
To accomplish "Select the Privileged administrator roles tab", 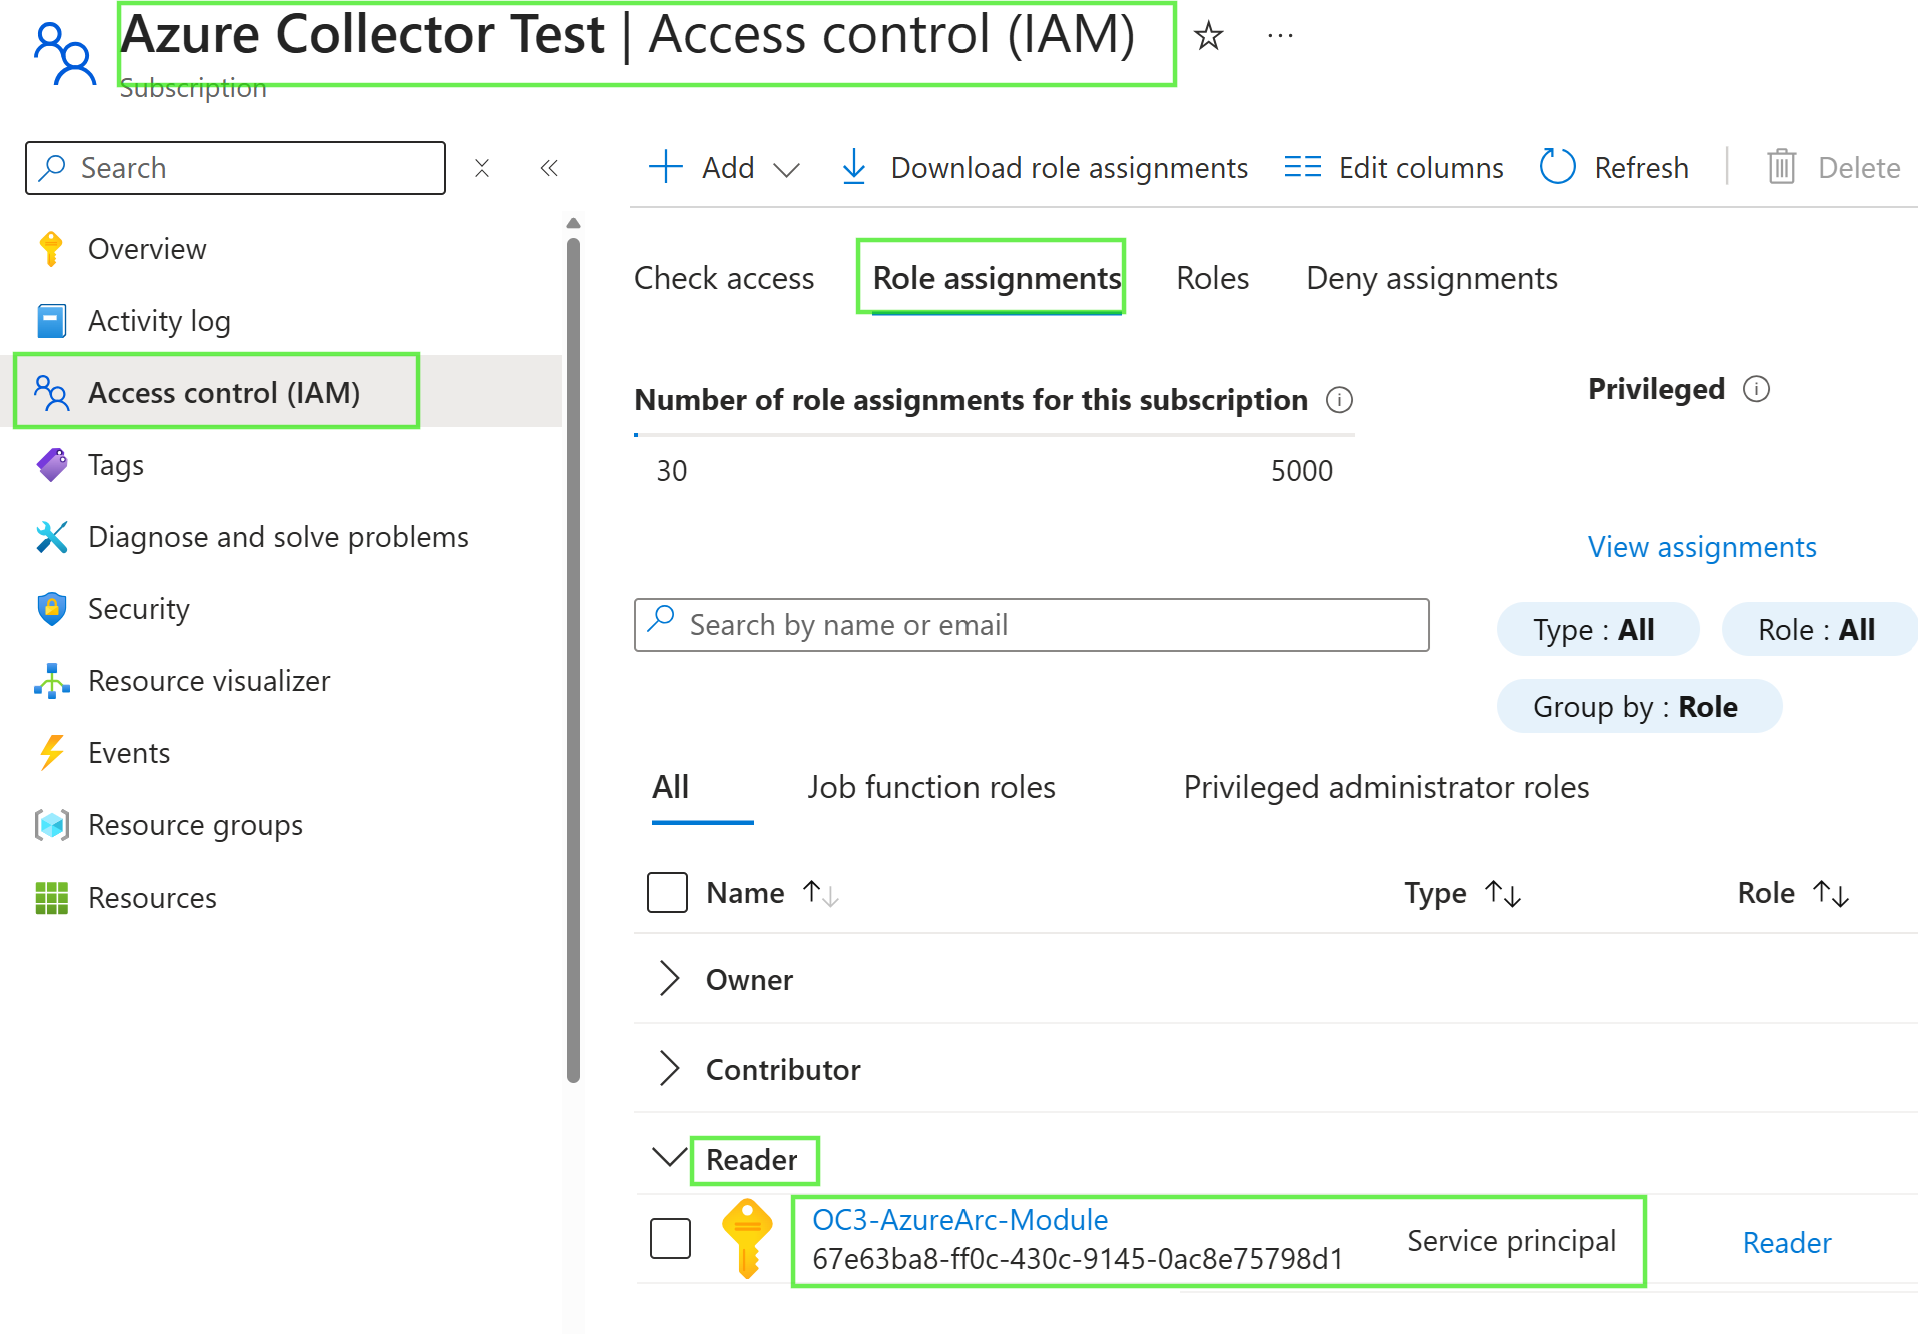I will [x=1386, y=787].
